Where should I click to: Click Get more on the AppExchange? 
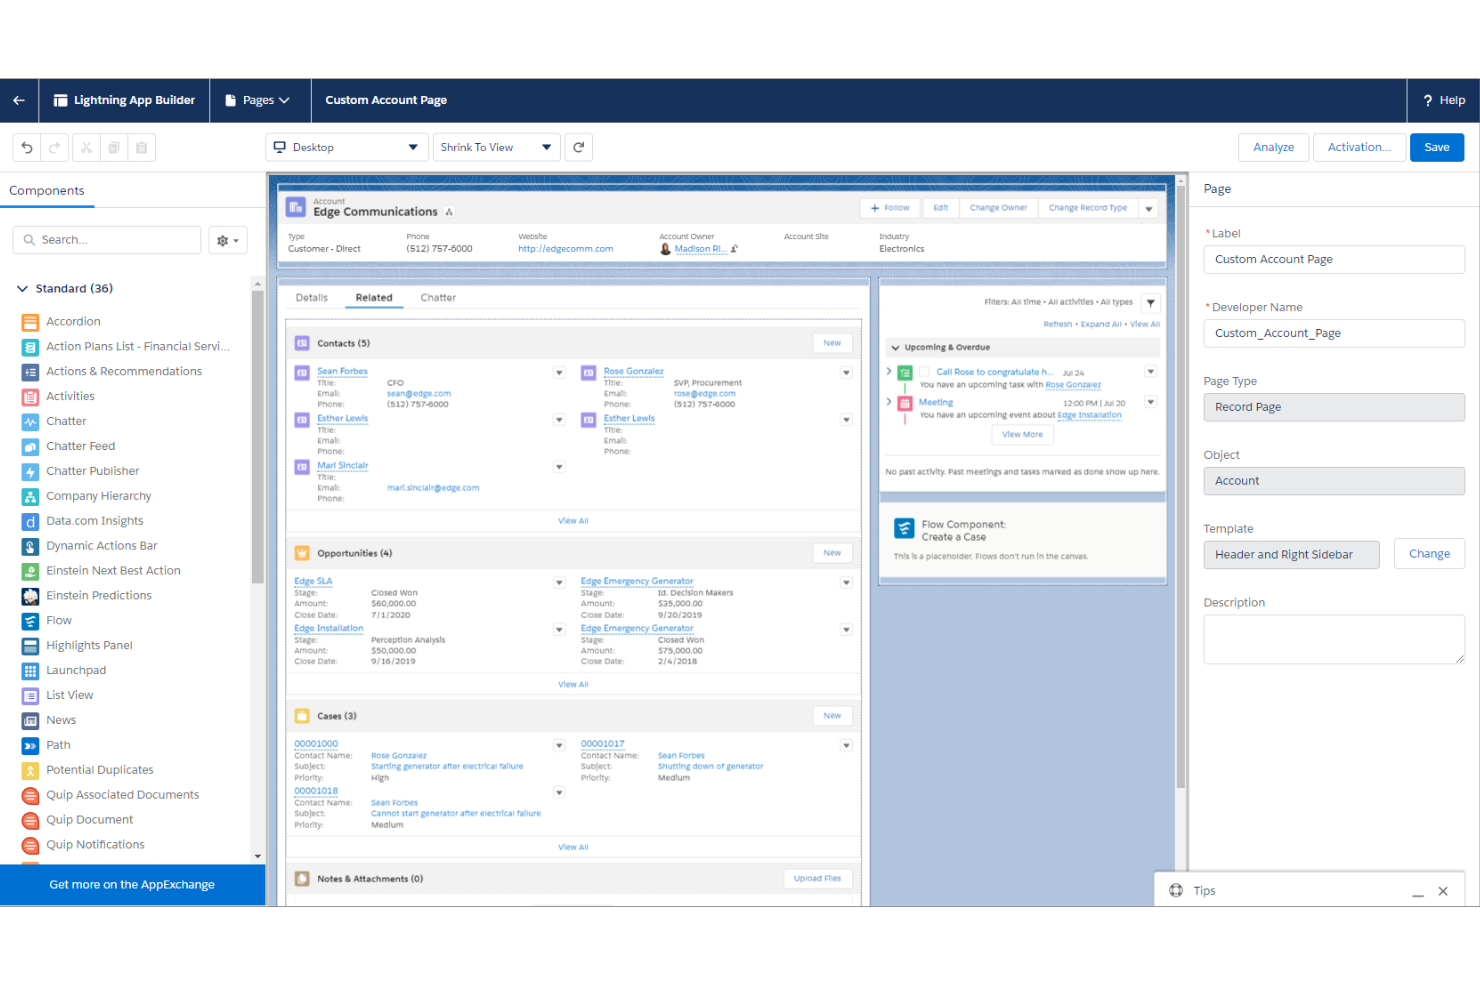(x=132, y=885)
